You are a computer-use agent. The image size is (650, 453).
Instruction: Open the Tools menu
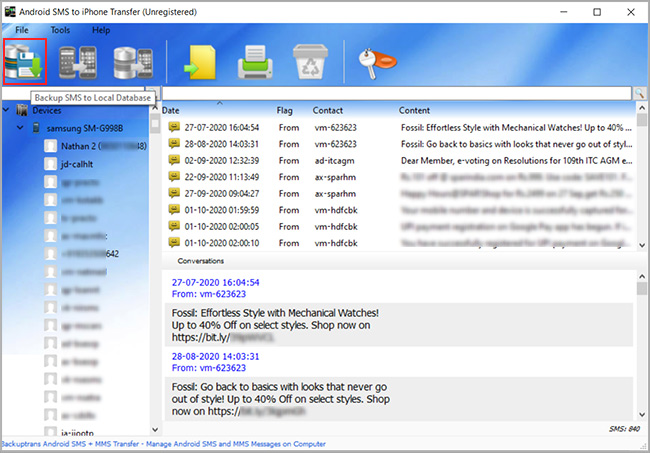tap(60, 30)
